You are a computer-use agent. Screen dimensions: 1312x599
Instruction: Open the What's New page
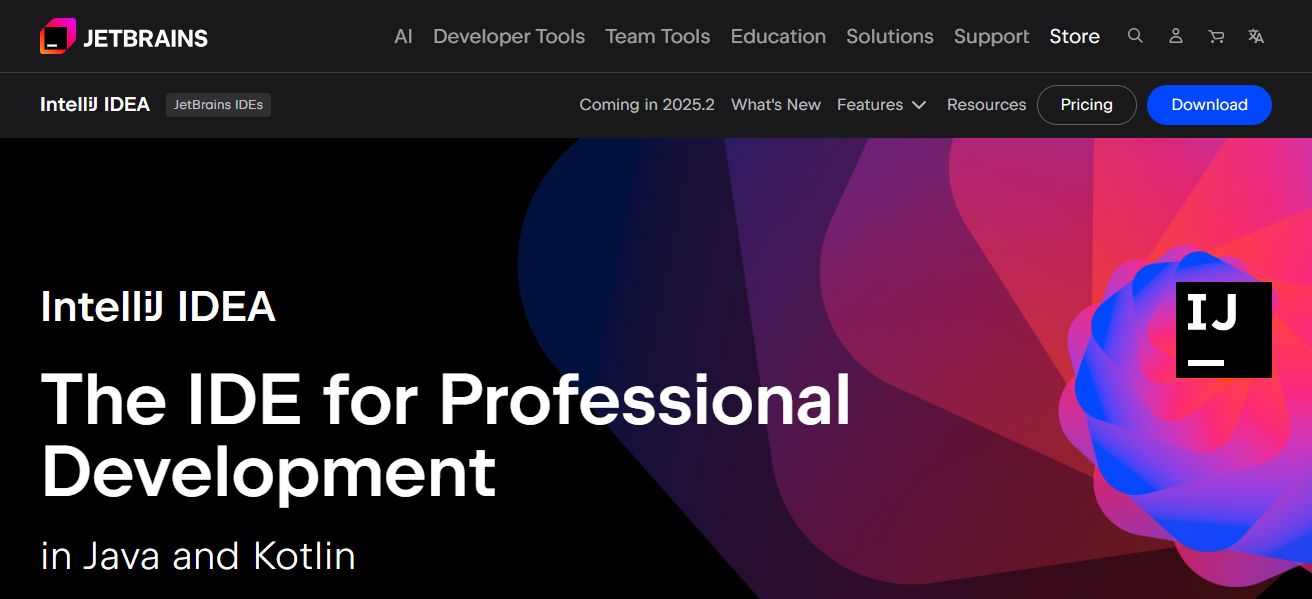click(776, 104)
